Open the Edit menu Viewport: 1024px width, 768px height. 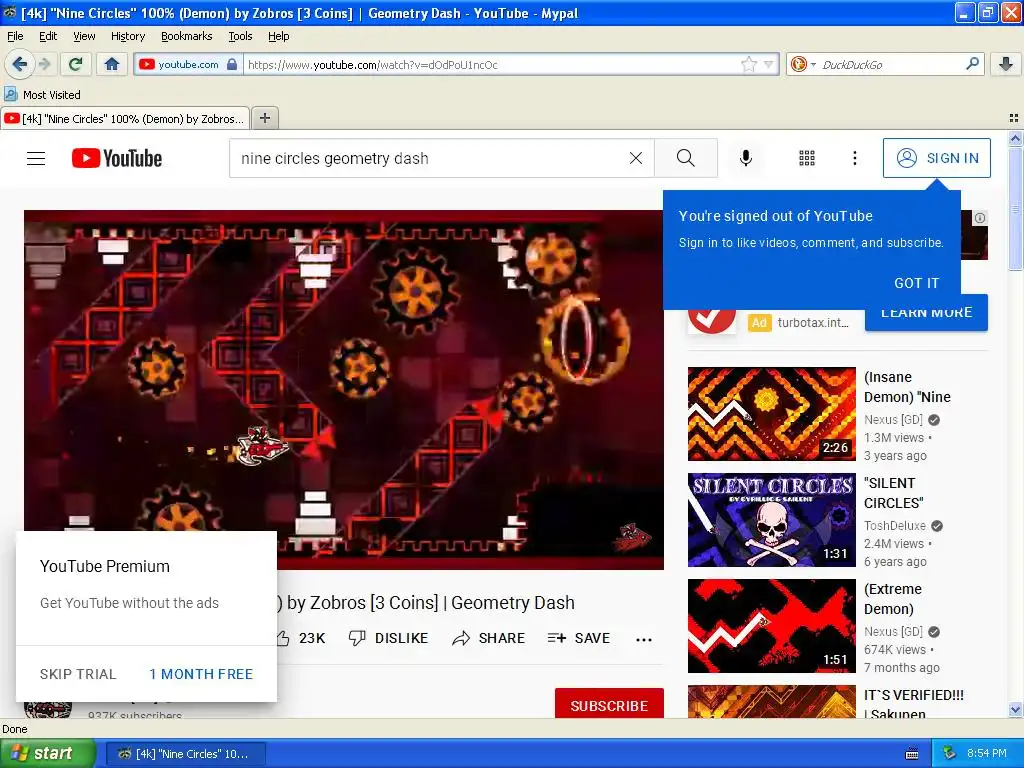coord(48,36)
